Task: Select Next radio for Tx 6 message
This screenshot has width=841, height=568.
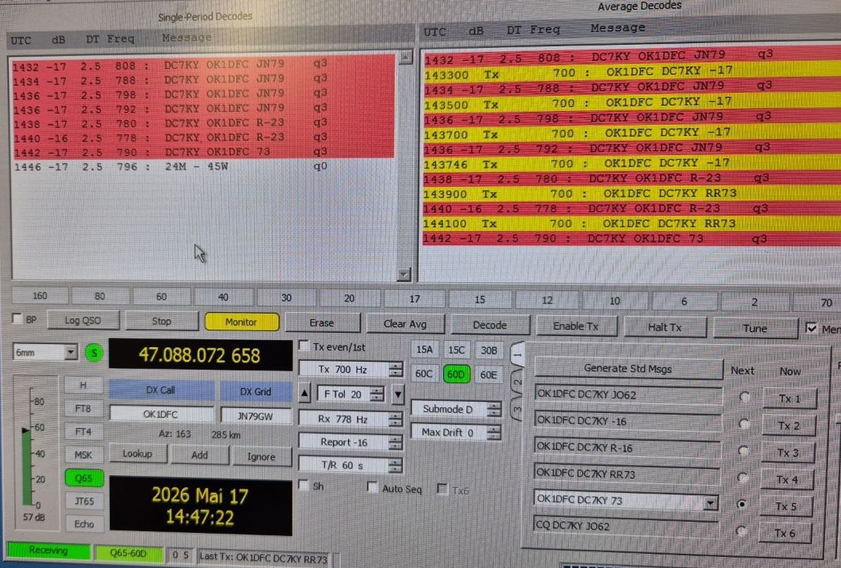Action: (741, 531)
